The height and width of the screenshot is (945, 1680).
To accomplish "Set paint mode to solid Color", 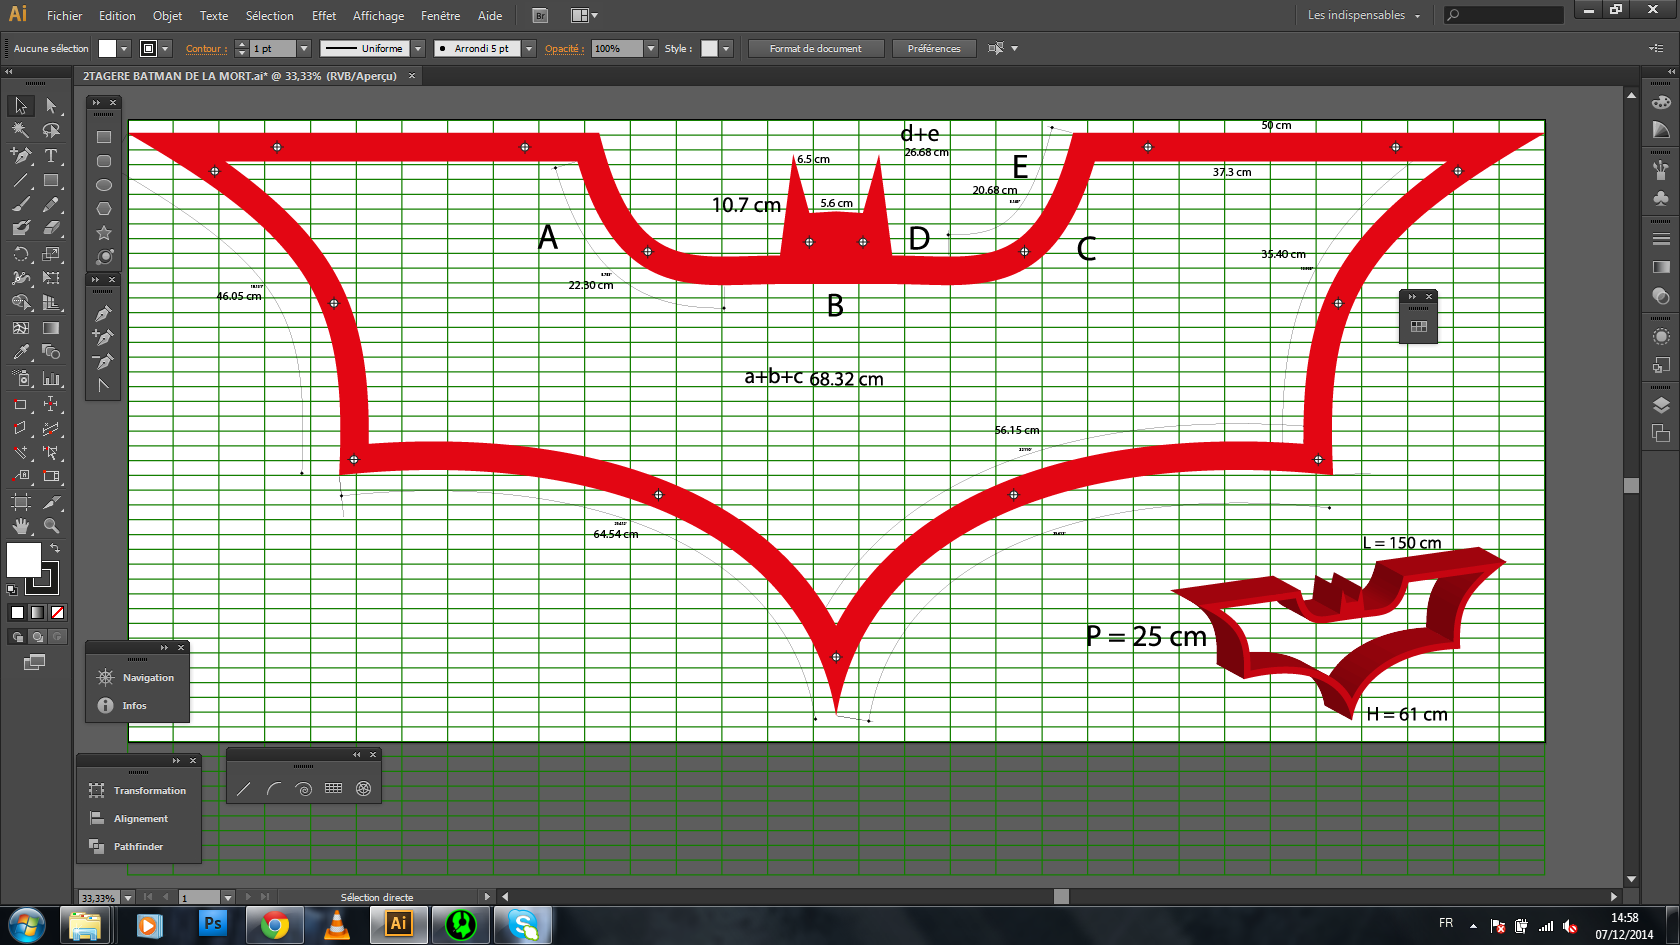I will coord(17,612).
